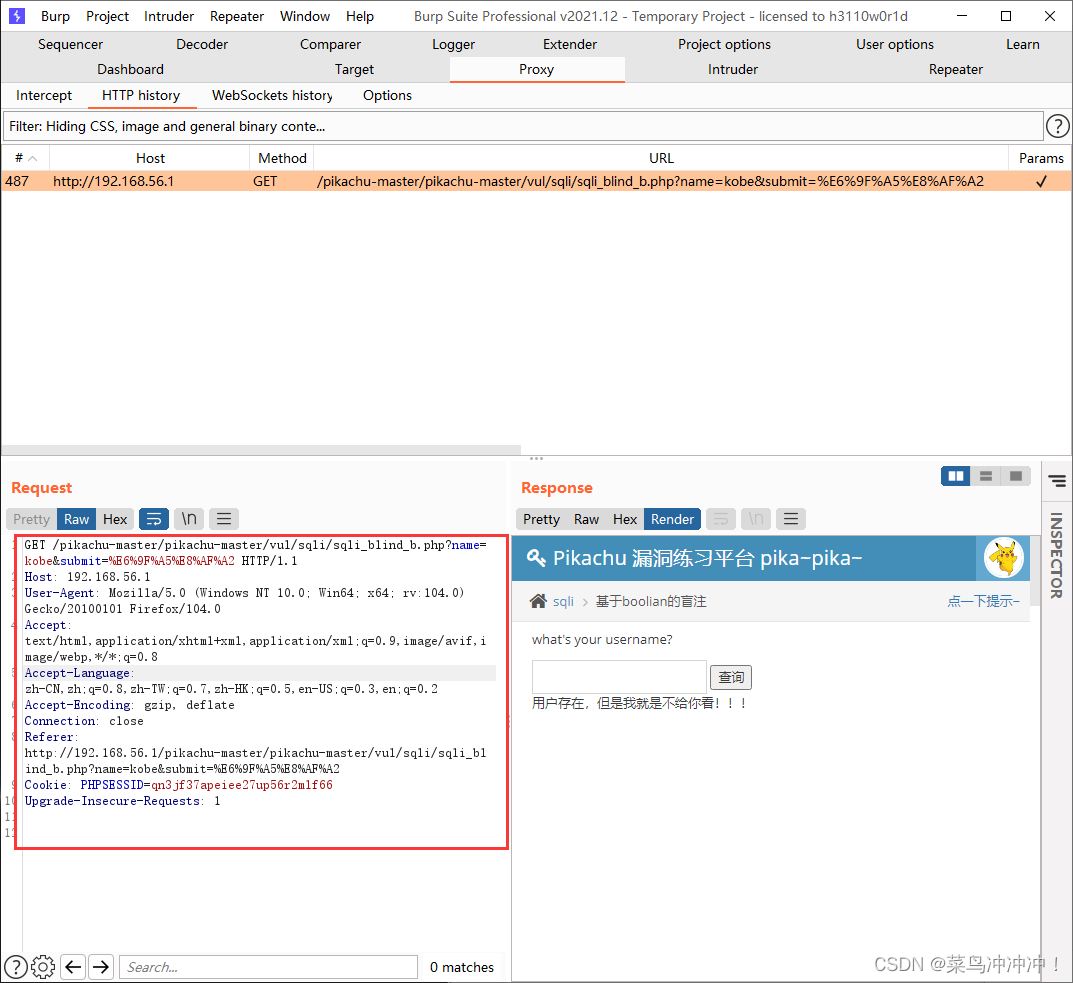Open the Burp menu
This screenshot has width=1073, height=983.
[x=55, y=16]
